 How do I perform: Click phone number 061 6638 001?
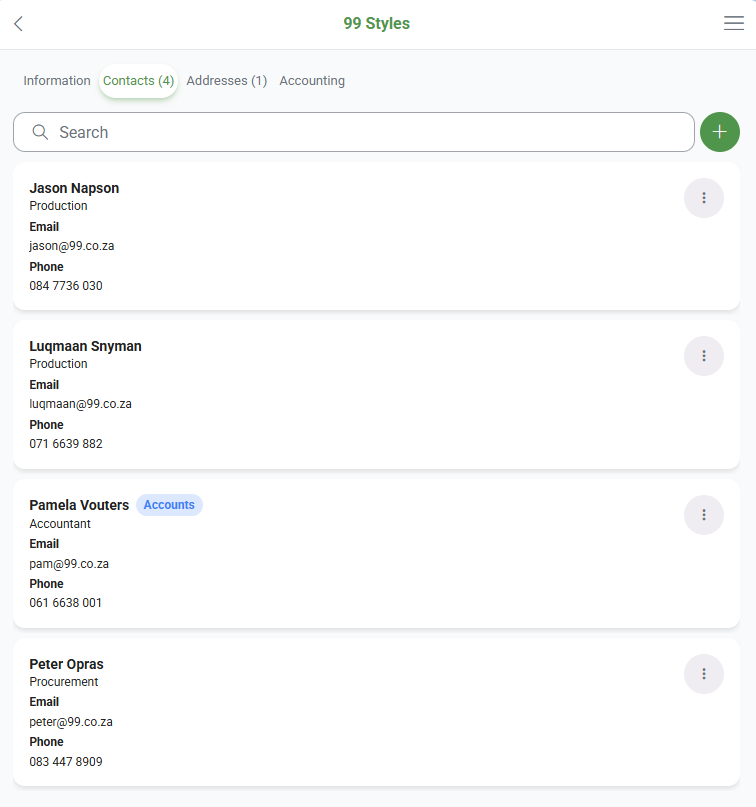pyautogui.click(x=65, y=603)
